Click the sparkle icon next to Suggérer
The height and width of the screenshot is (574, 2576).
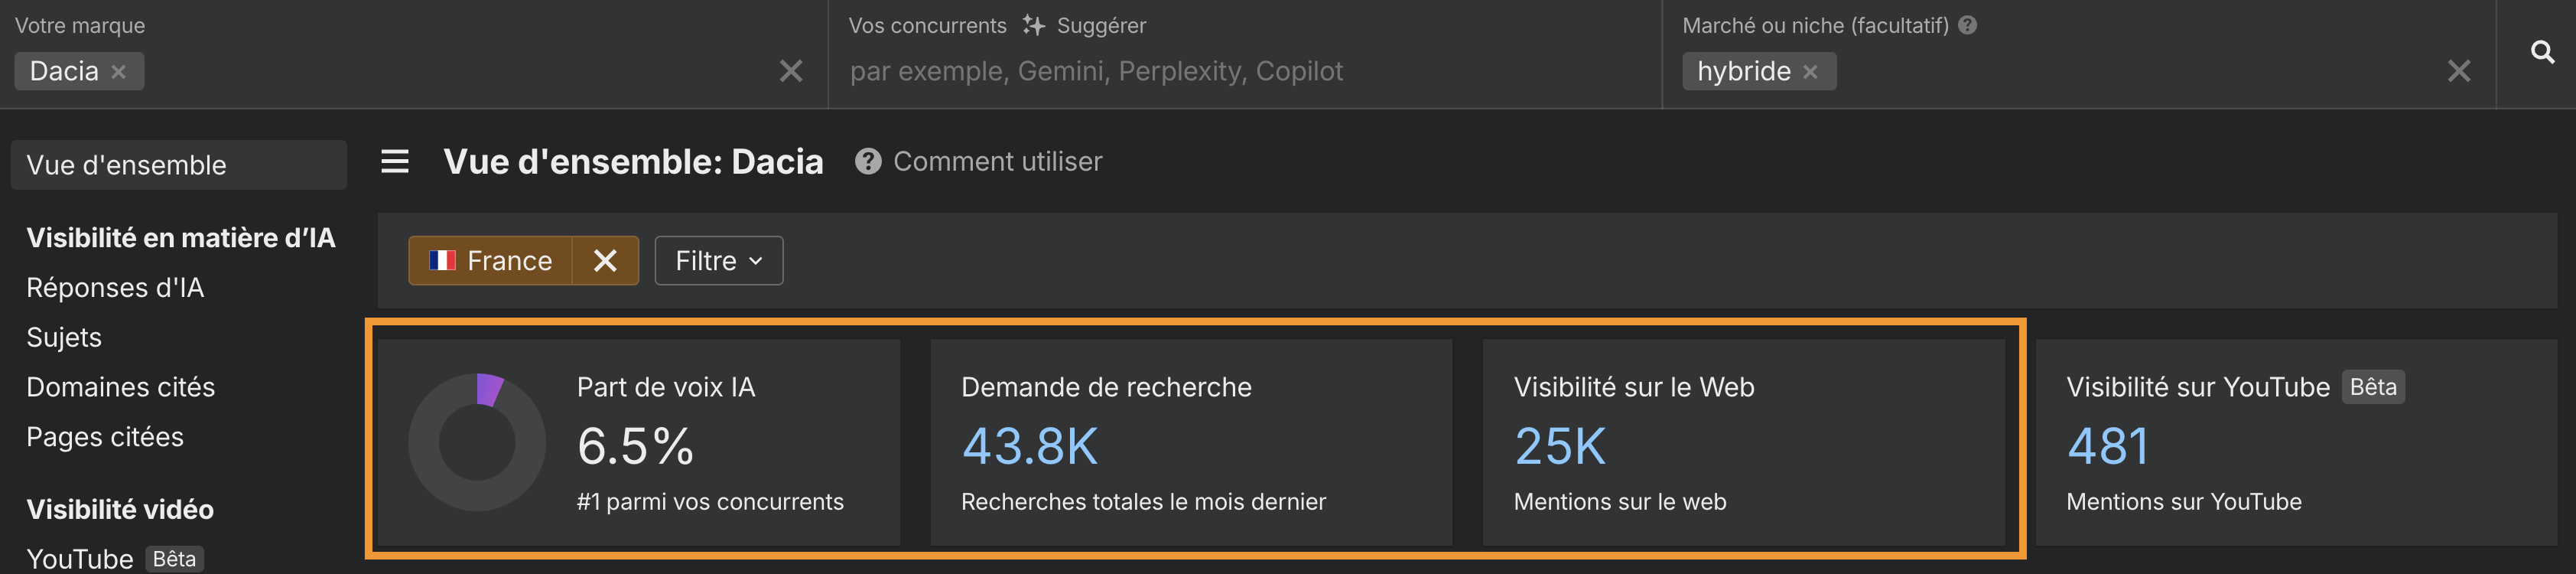tap(1035, 25)
